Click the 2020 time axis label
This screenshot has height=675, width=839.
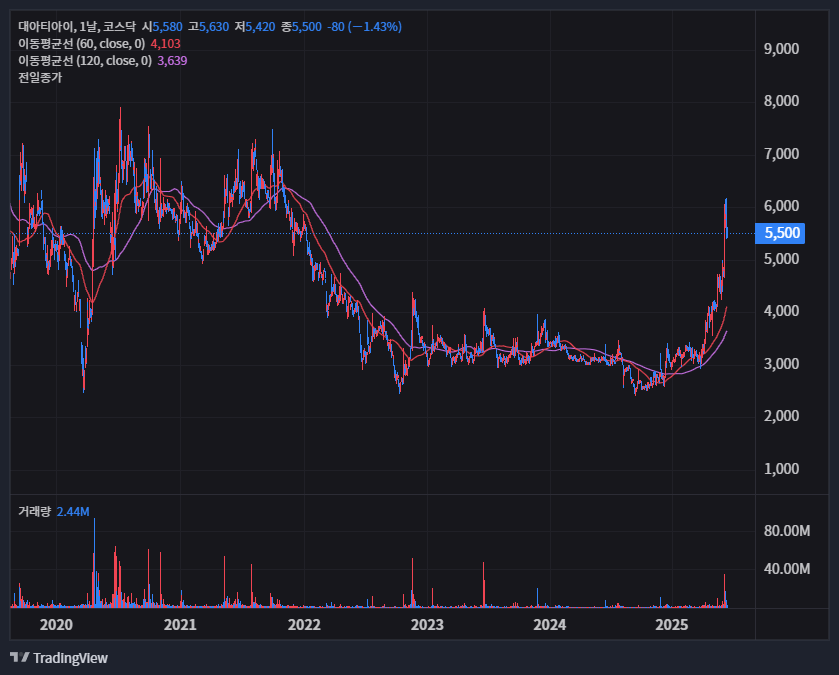tap(56, 625)
